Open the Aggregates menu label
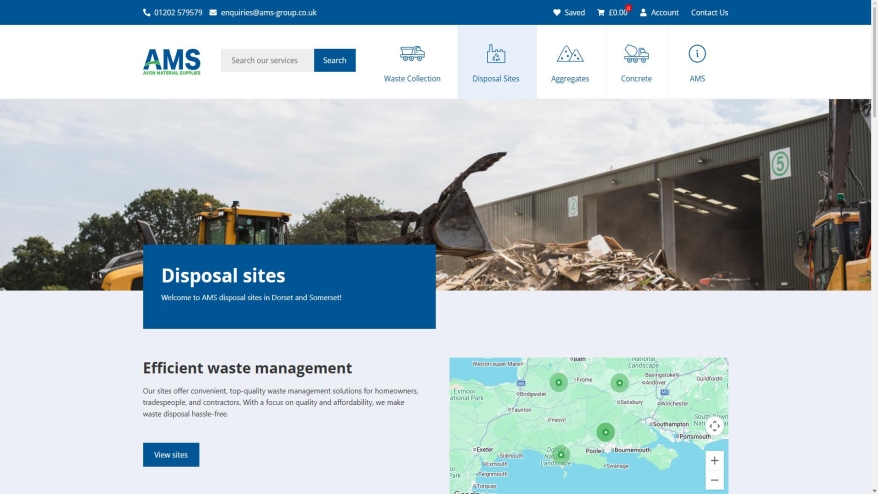878x494 pixels. click(x=570, y=78)
